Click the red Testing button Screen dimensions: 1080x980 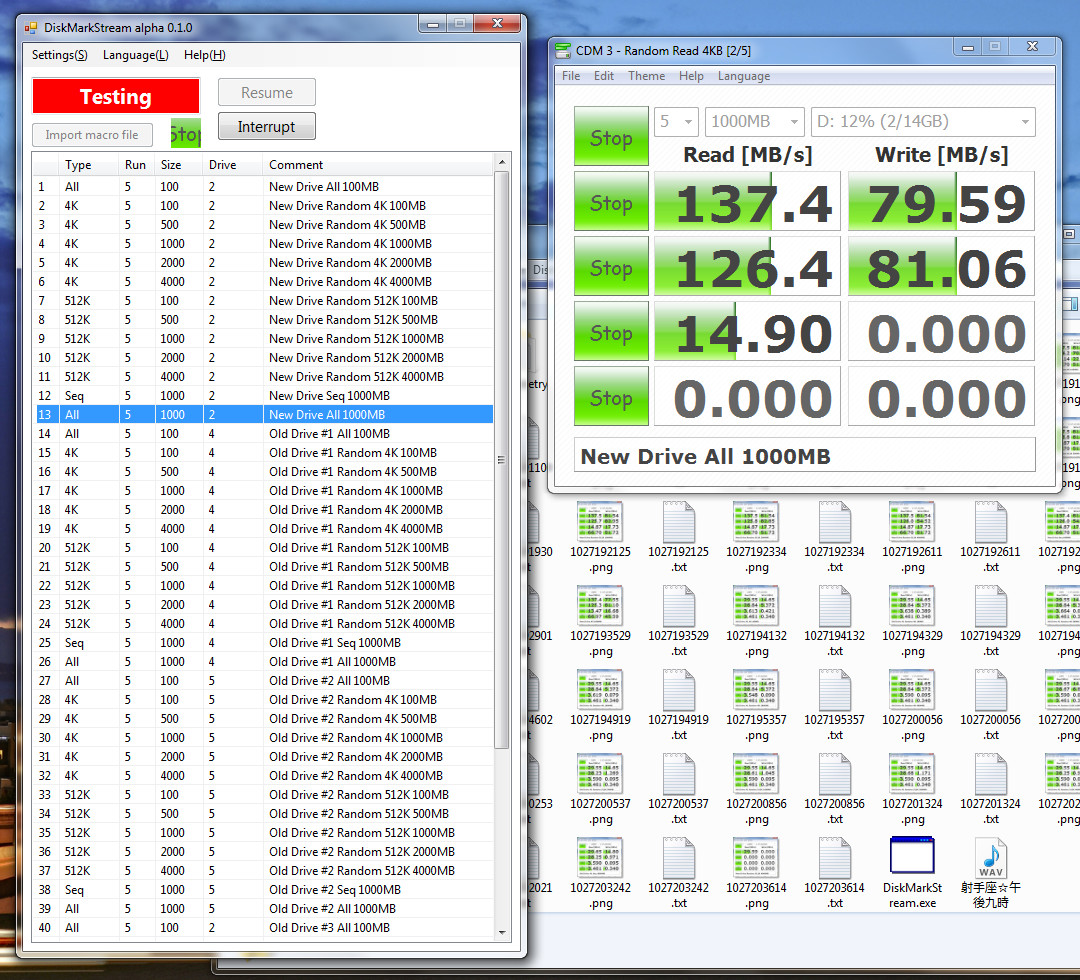(x=116, y=96)
